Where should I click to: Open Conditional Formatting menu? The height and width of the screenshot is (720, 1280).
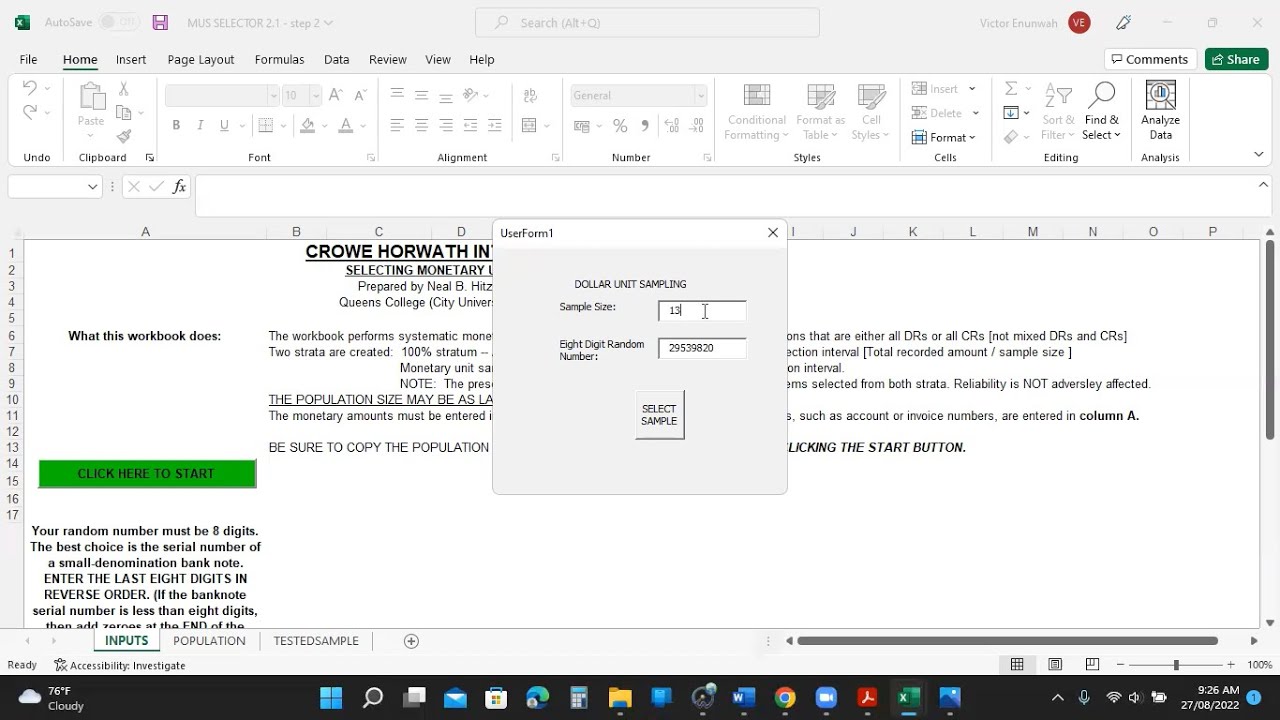pos(757,112)
